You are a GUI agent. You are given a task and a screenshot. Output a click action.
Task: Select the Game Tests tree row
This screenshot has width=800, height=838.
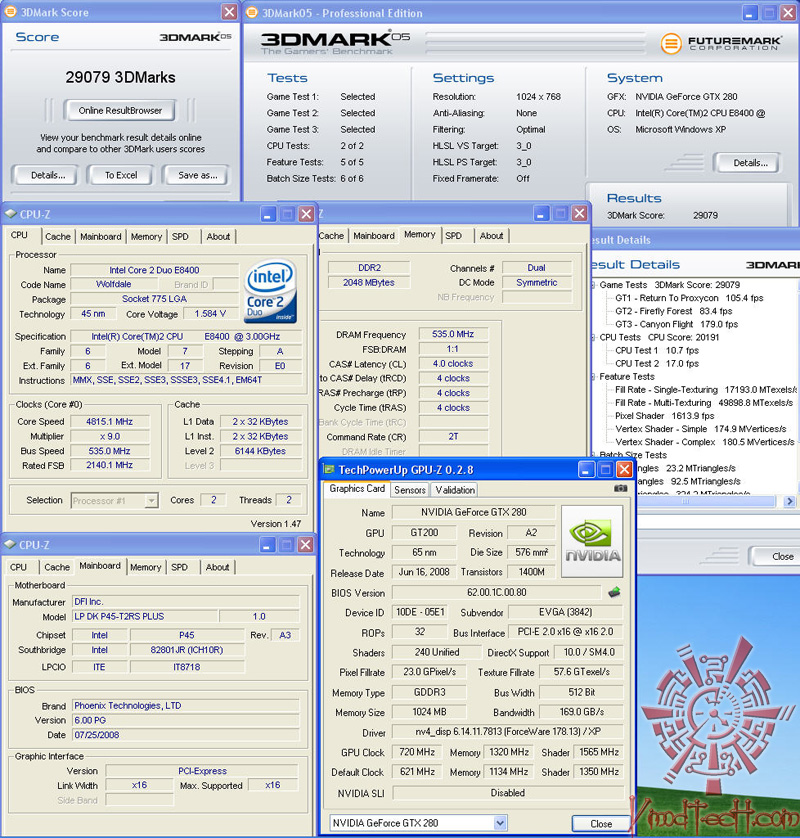pos(669,285)
